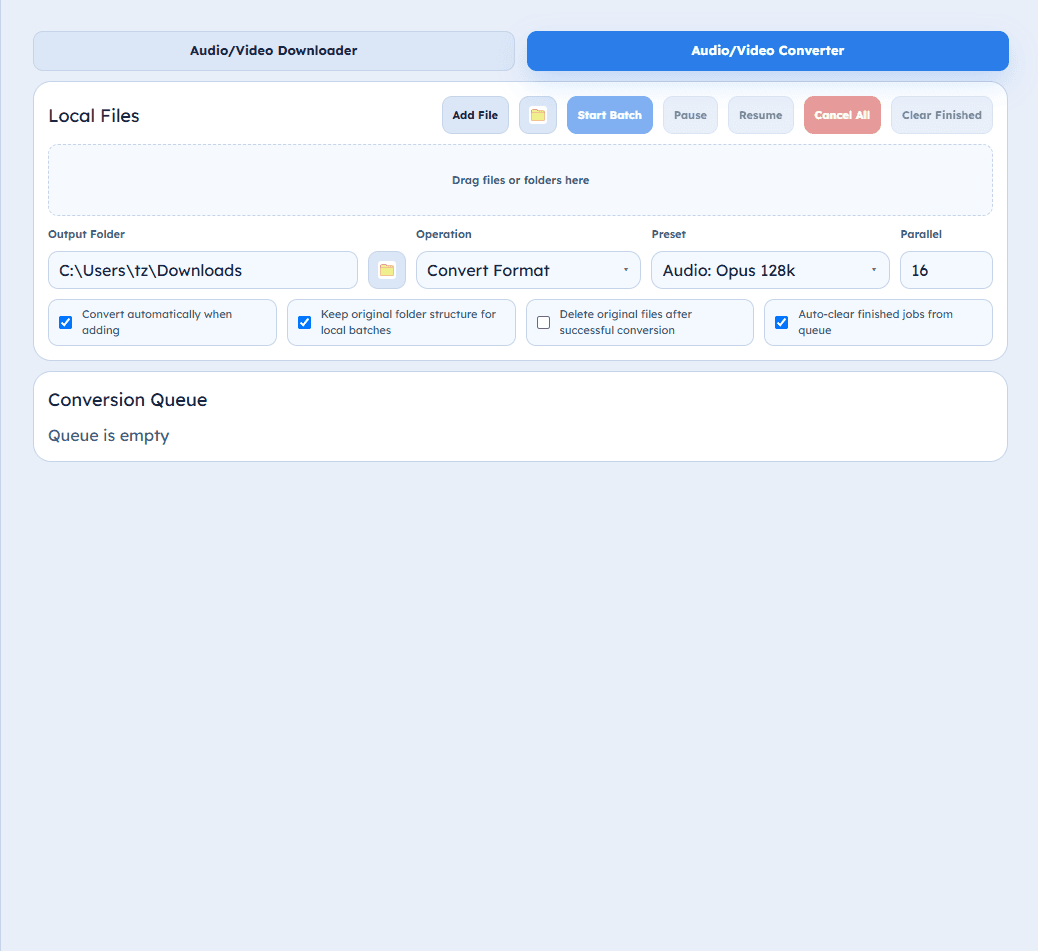
Task: Click the 'Queue is empty' text
Action: 109,435
